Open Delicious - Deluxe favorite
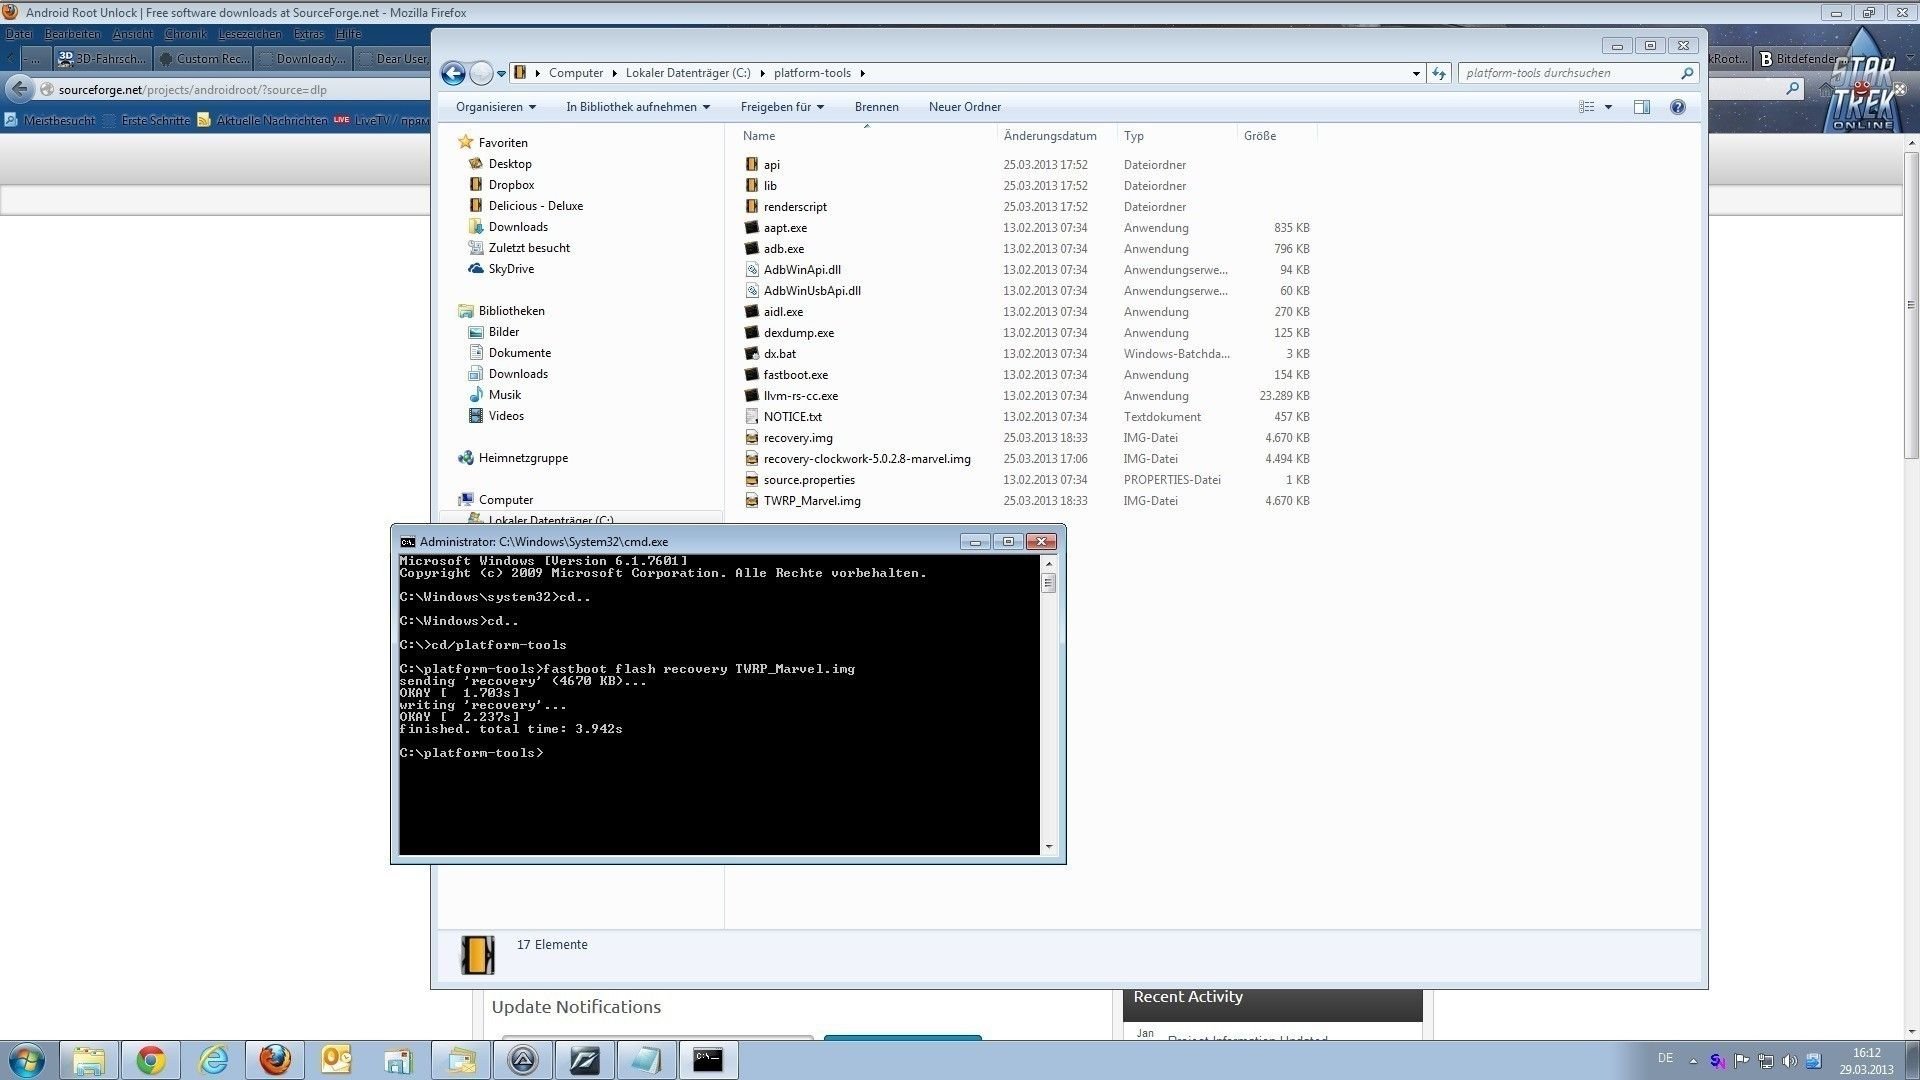This screenshot has width=1920, height=1080. tap(535, 206)
